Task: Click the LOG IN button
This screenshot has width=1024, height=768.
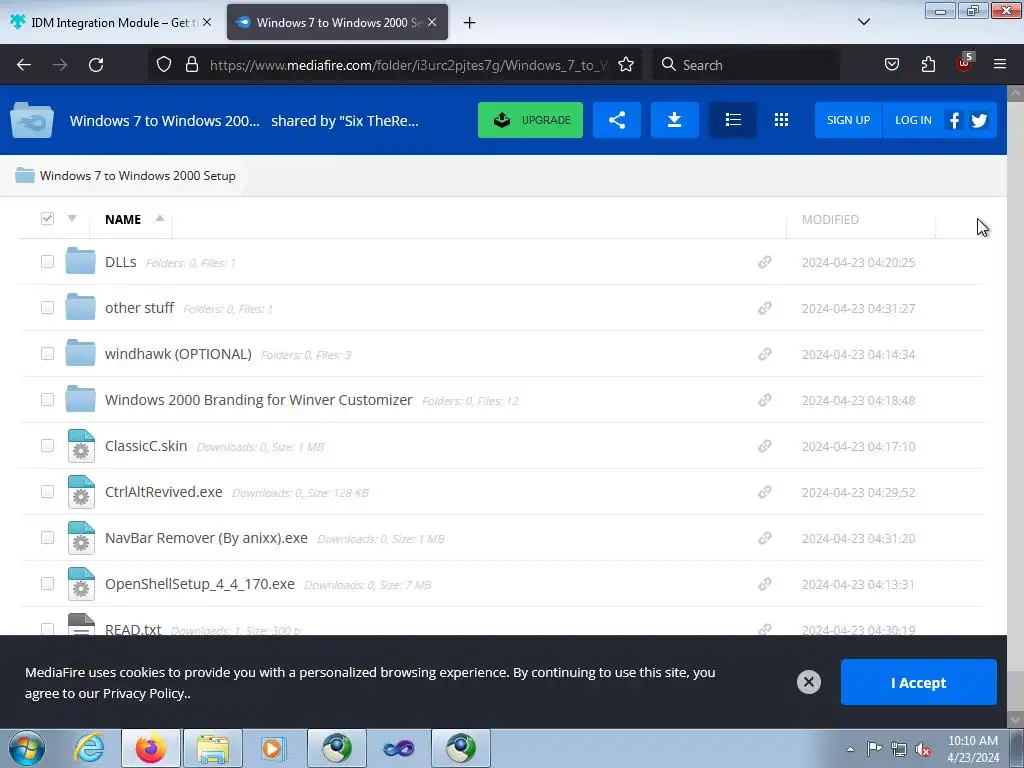Action: tap(913, 120)
